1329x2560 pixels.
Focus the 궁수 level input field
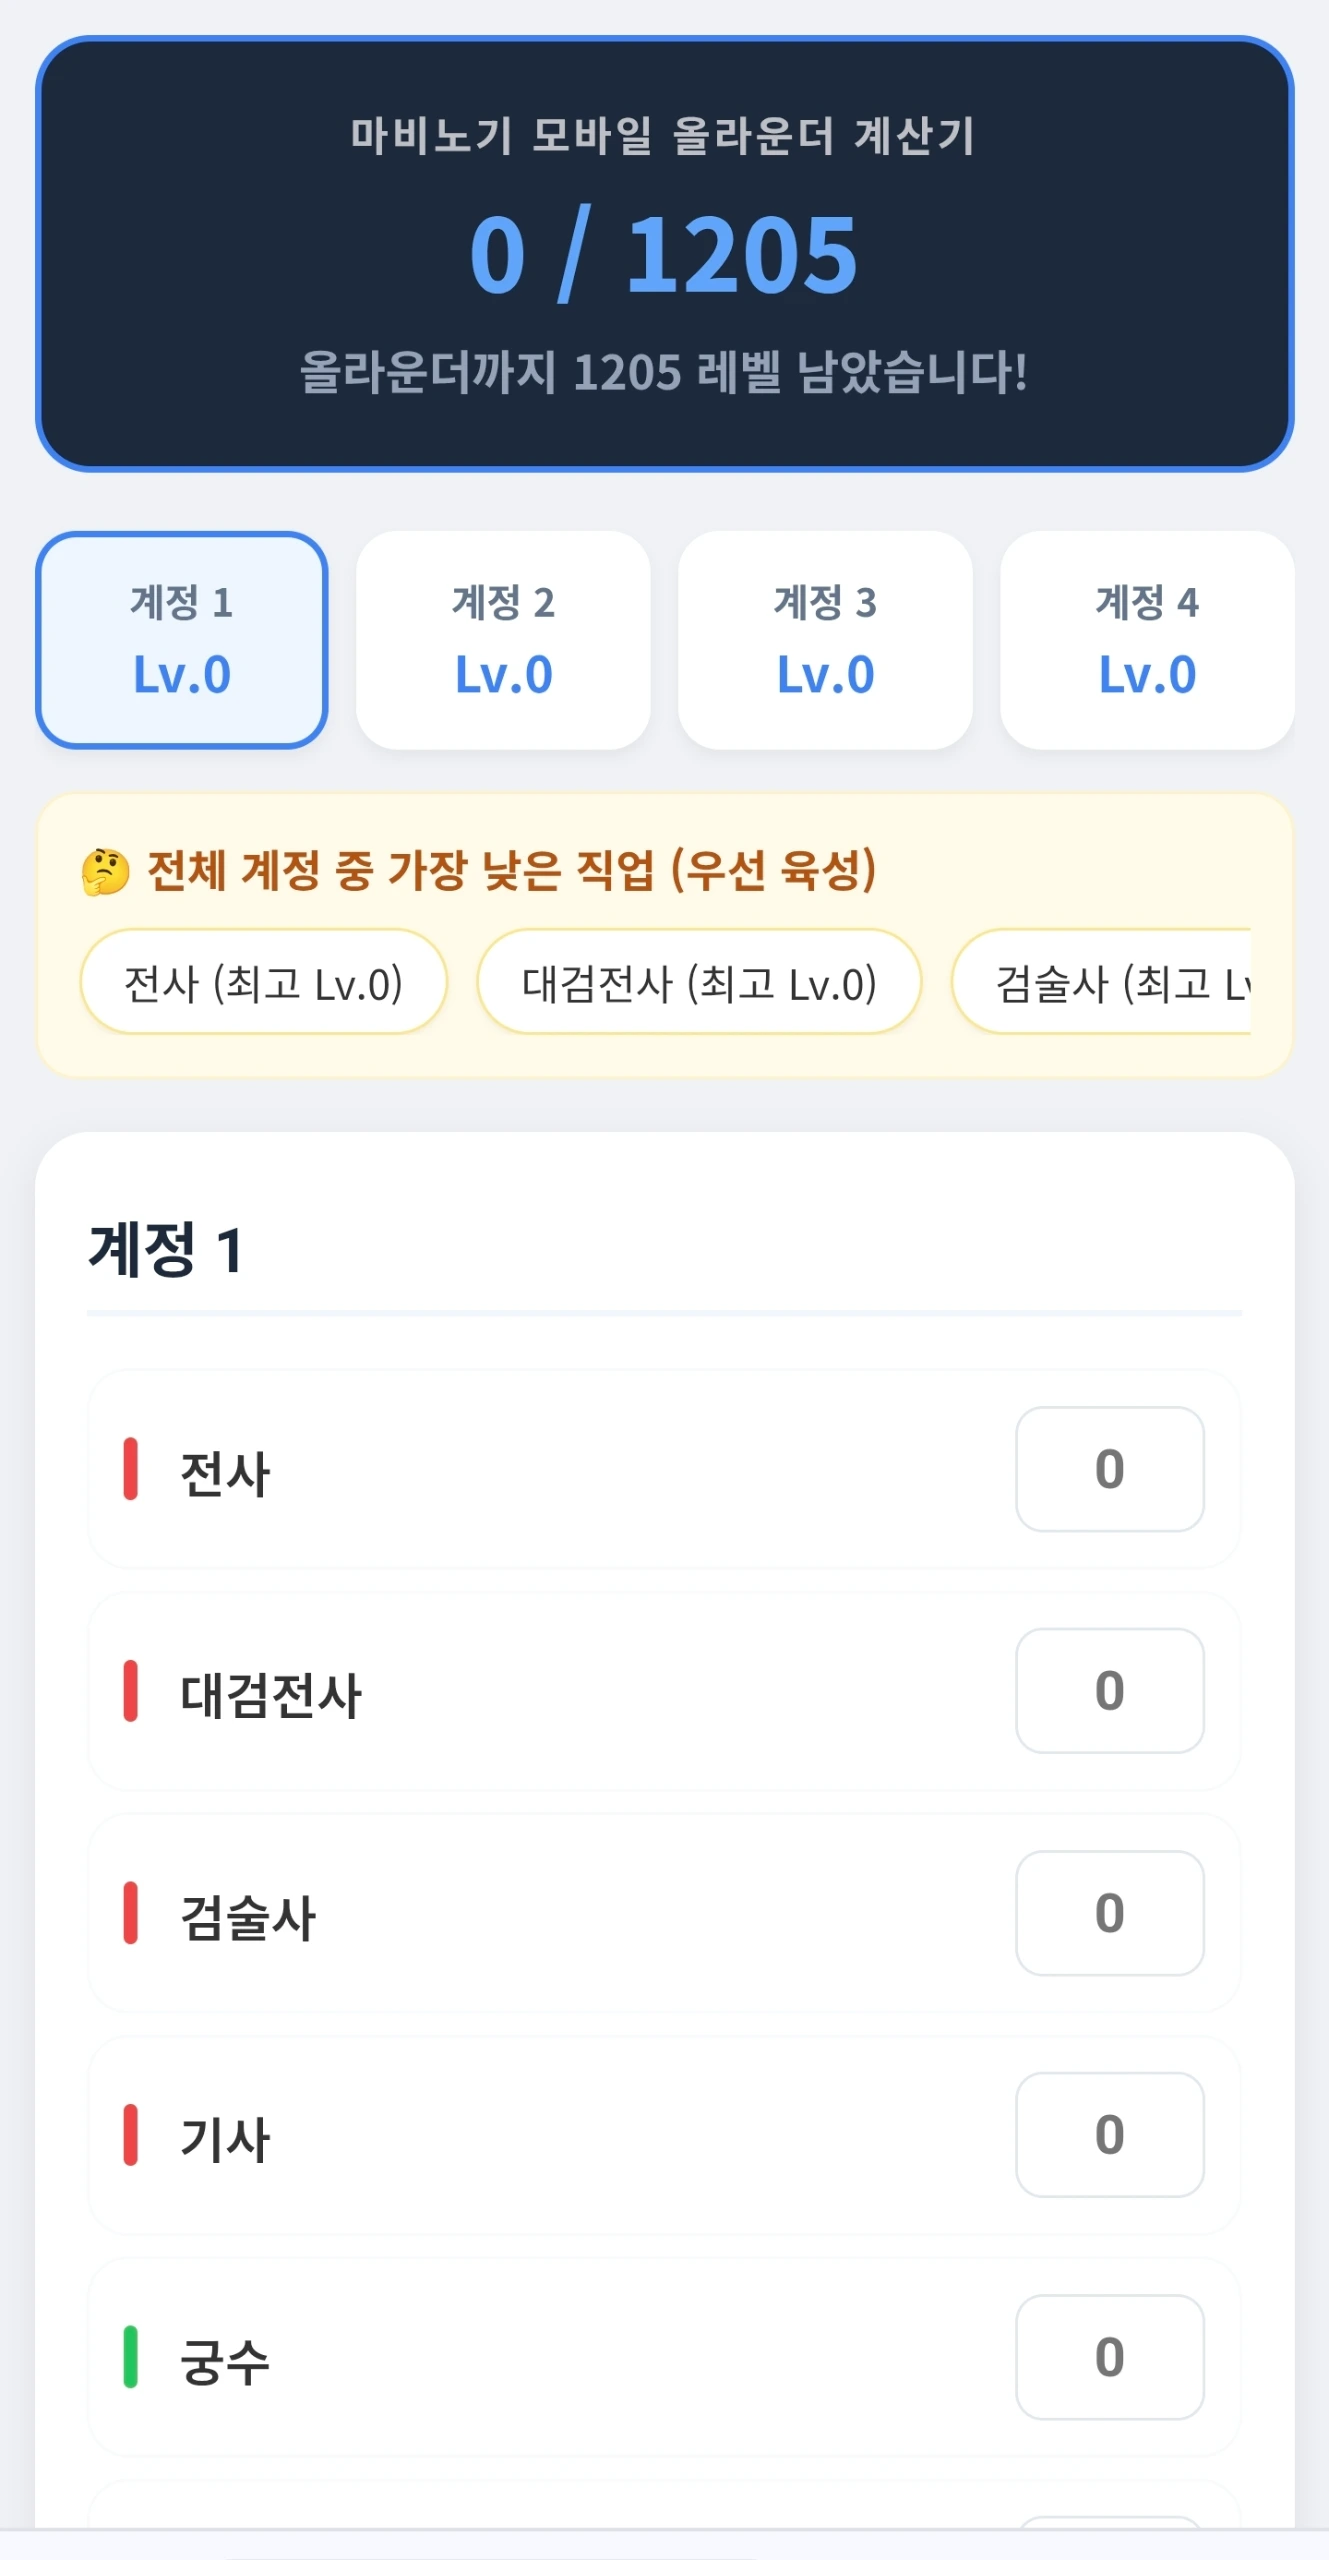tap(1110, 2357)
